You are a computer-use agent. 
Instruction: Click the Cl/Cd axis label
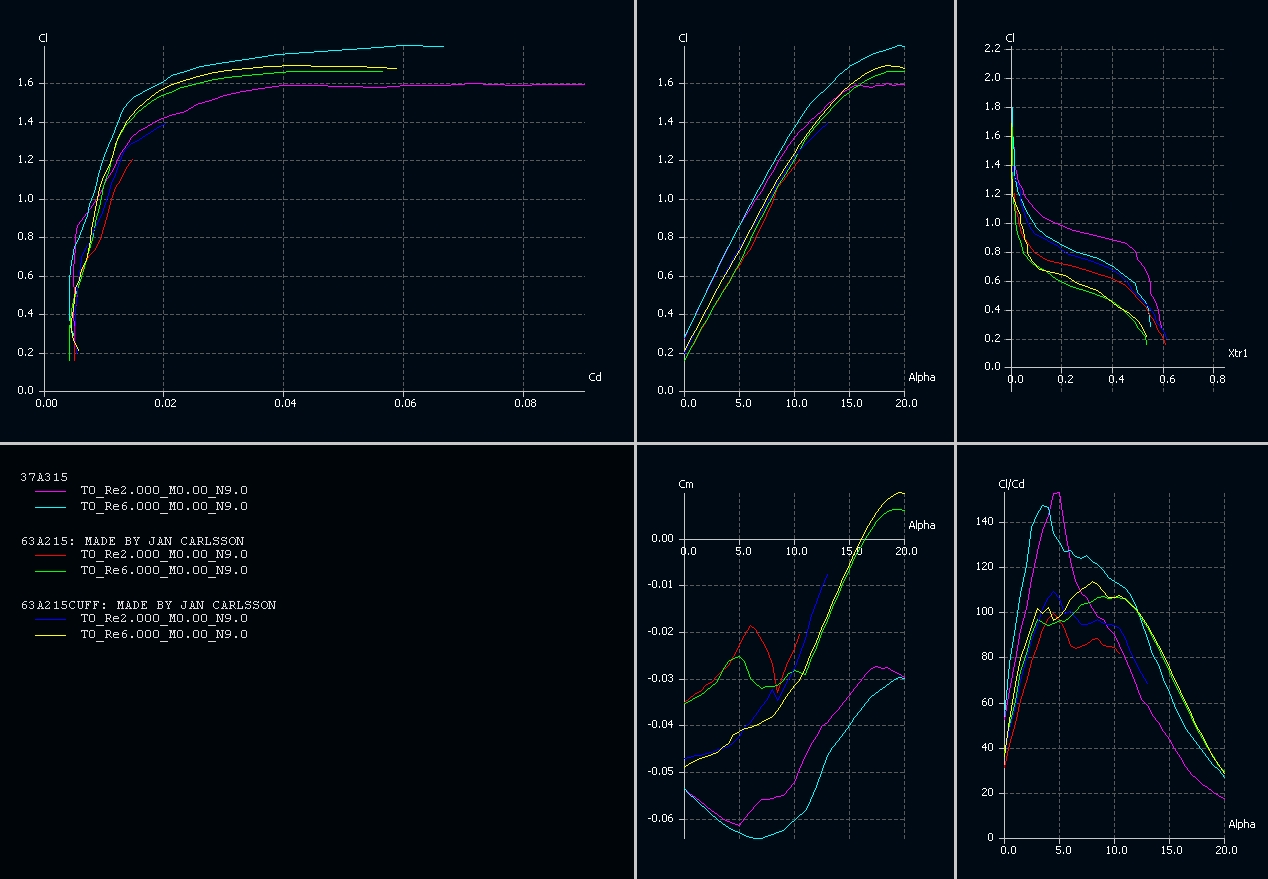(x=1011, y=483)
